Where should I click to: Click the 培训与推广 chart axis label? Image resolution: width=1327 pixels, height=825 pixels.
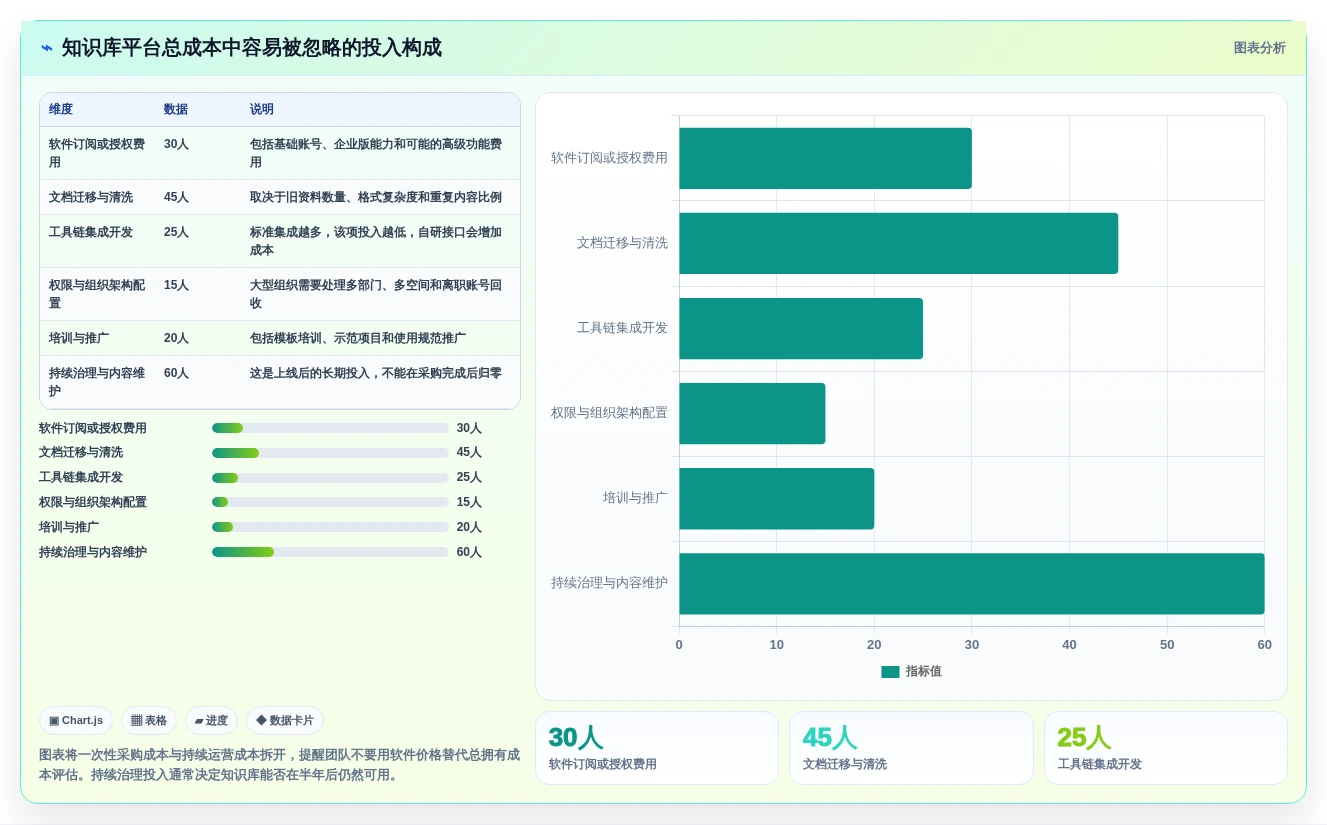tap(635, 498)
